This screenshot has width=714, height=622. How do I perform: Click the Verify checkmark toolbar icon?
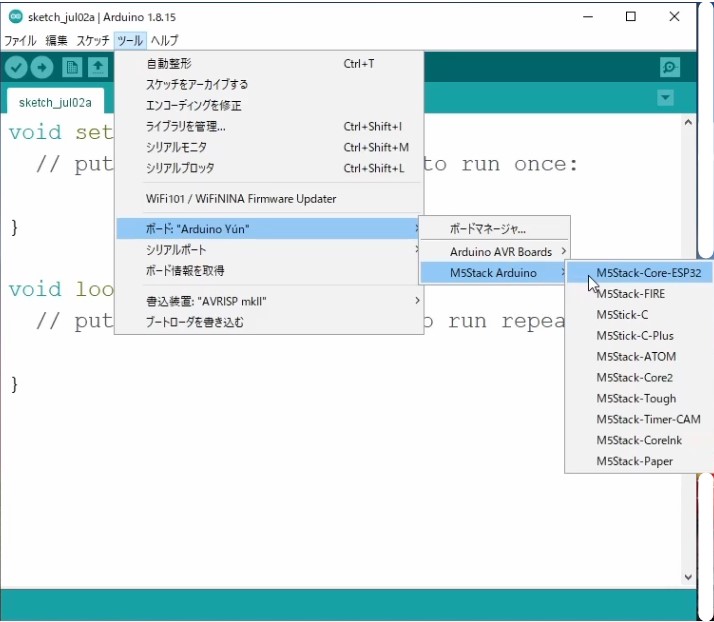click(x=16, y=67)
